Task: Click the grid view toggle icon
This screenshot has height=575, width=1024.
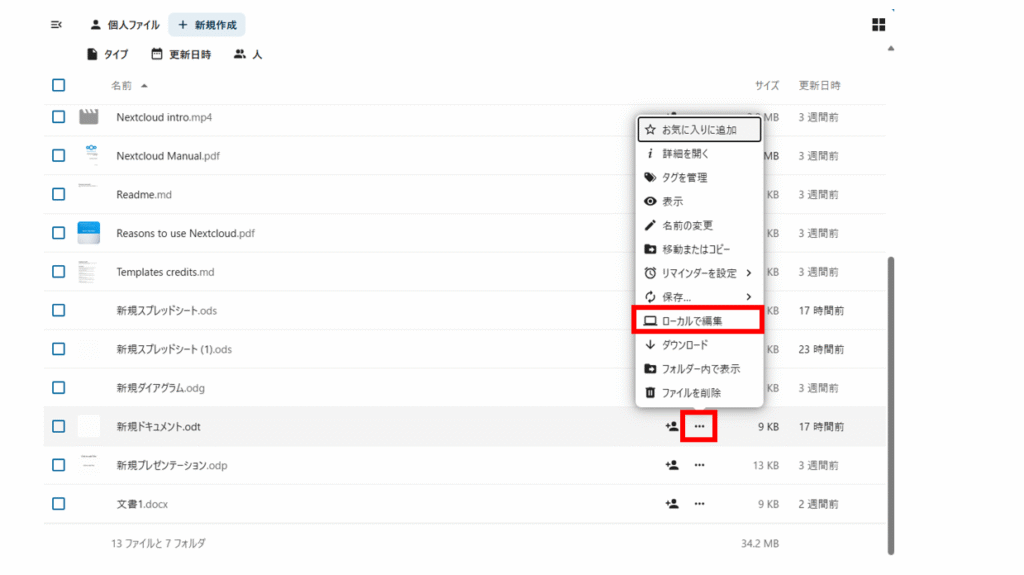Action: pos(879,25)
